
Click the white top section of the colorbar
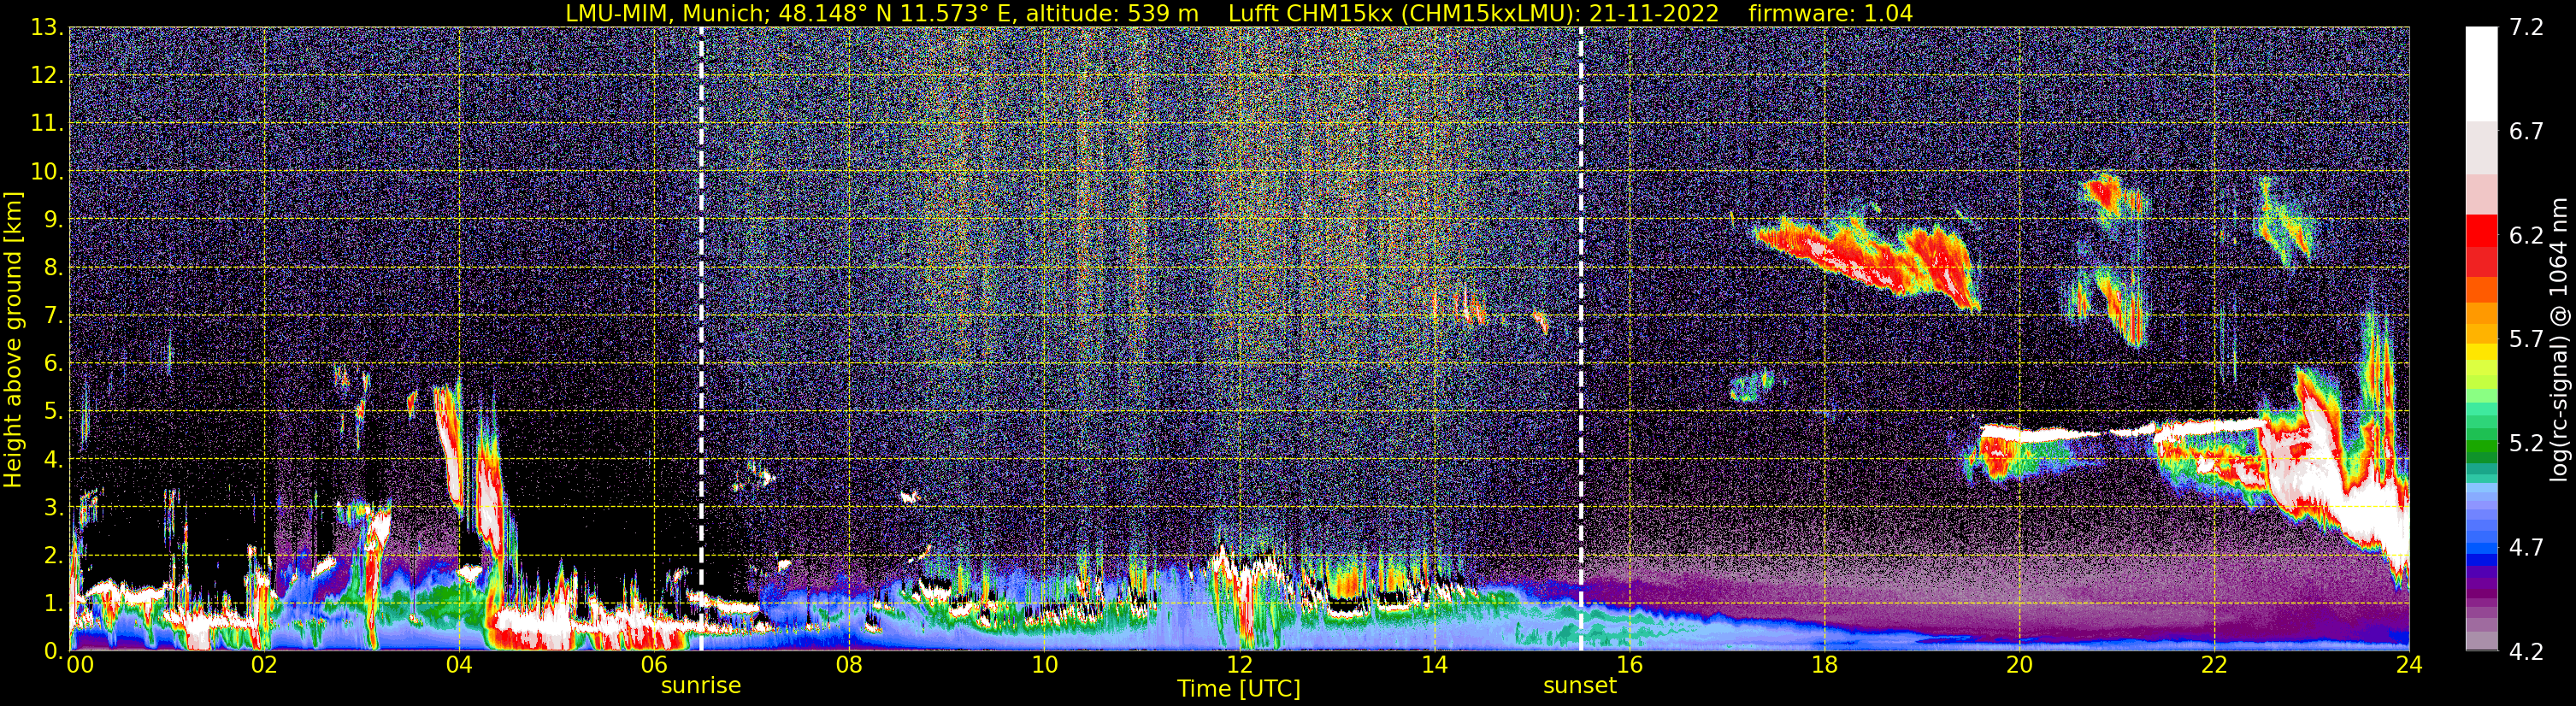click(x=2481, y=74)
